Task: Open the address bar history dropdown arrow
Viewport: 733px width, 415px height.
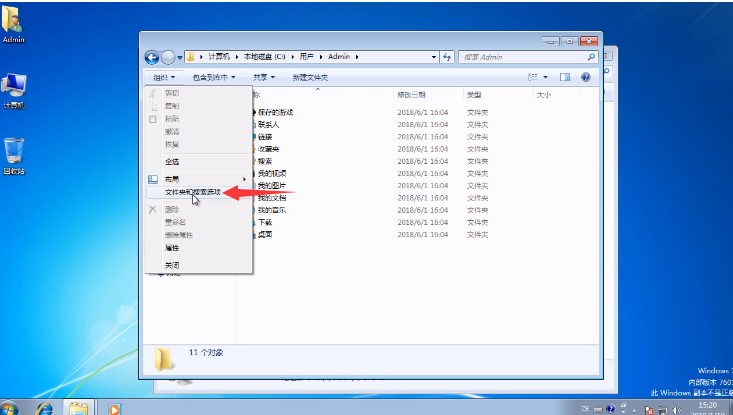Action: click(x=434, y=57)
